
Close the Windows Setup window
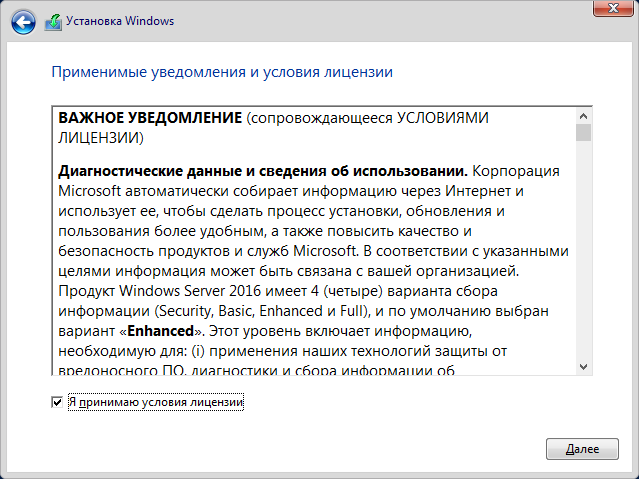(x=613, y=8)
